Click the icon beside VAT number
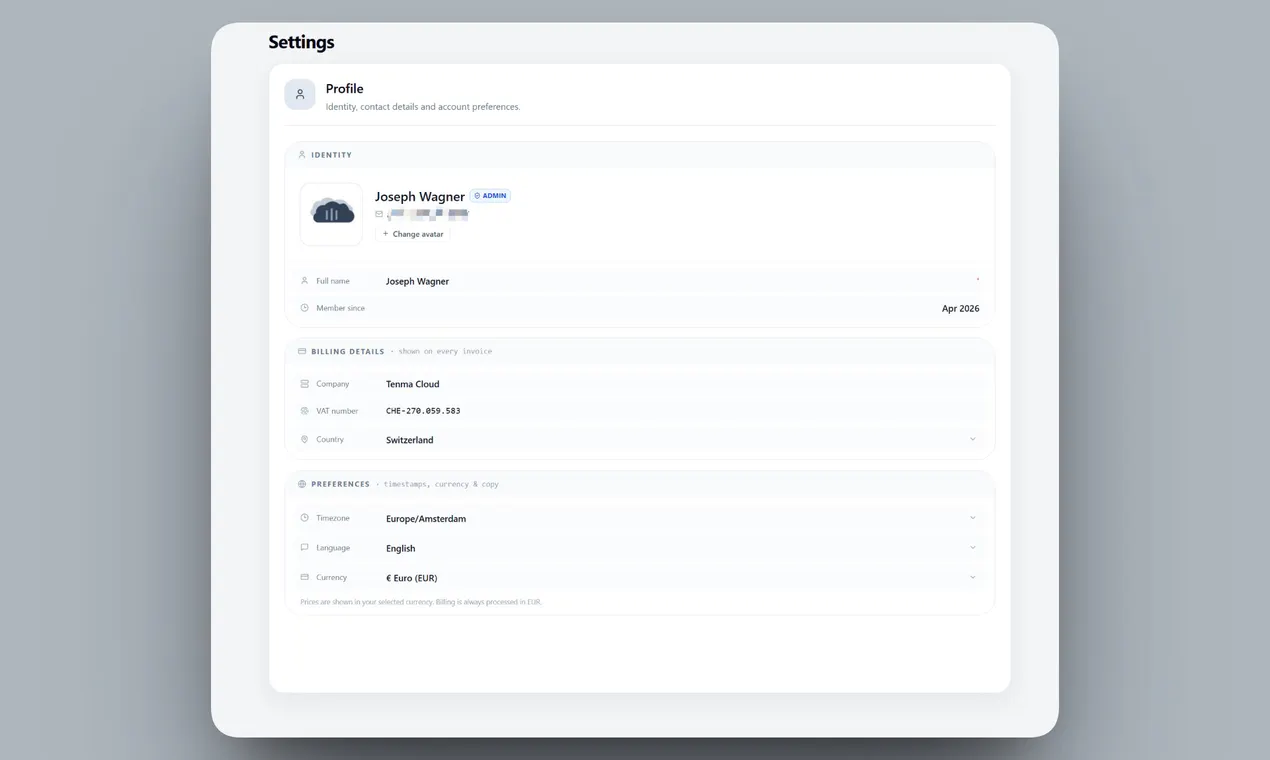 pyautogui.click(x=305, y=411)
